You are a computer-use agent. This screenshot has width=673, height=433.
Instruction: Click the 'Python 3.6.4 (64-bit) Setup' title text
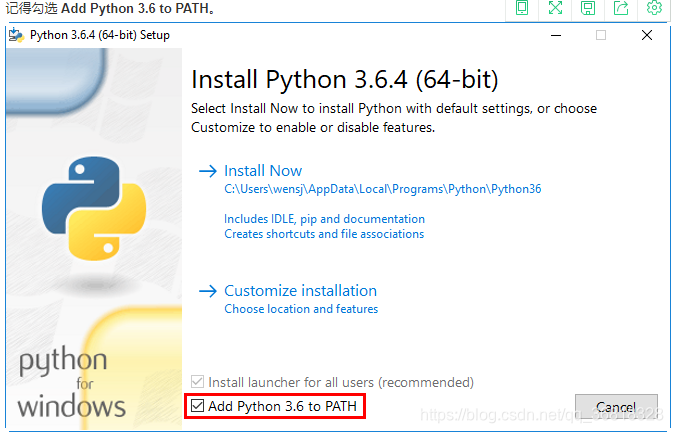click(x=100, y=35)
